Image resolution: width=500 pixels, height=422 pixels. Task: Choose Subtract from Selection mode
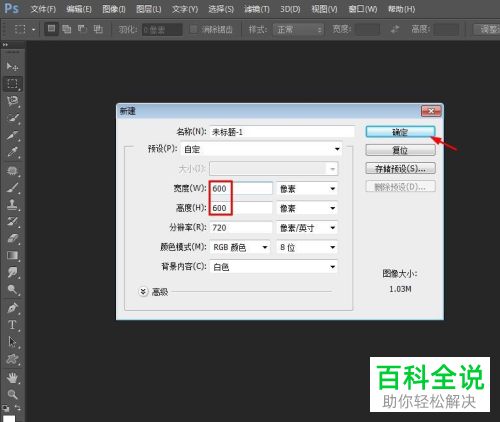pyautogui.click(x=82, y=29)
